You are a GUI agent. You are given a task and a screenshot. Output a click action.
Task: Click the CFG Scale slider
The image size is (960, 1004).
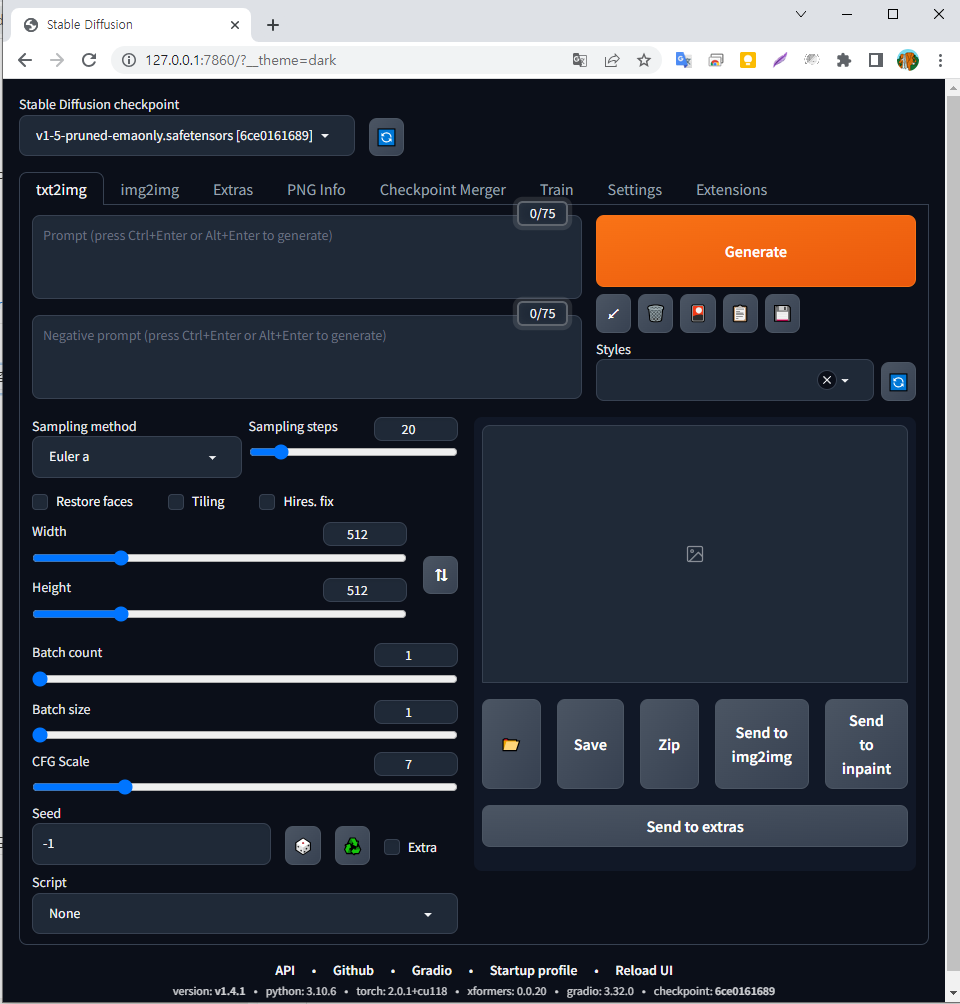[x=245, y=787]
